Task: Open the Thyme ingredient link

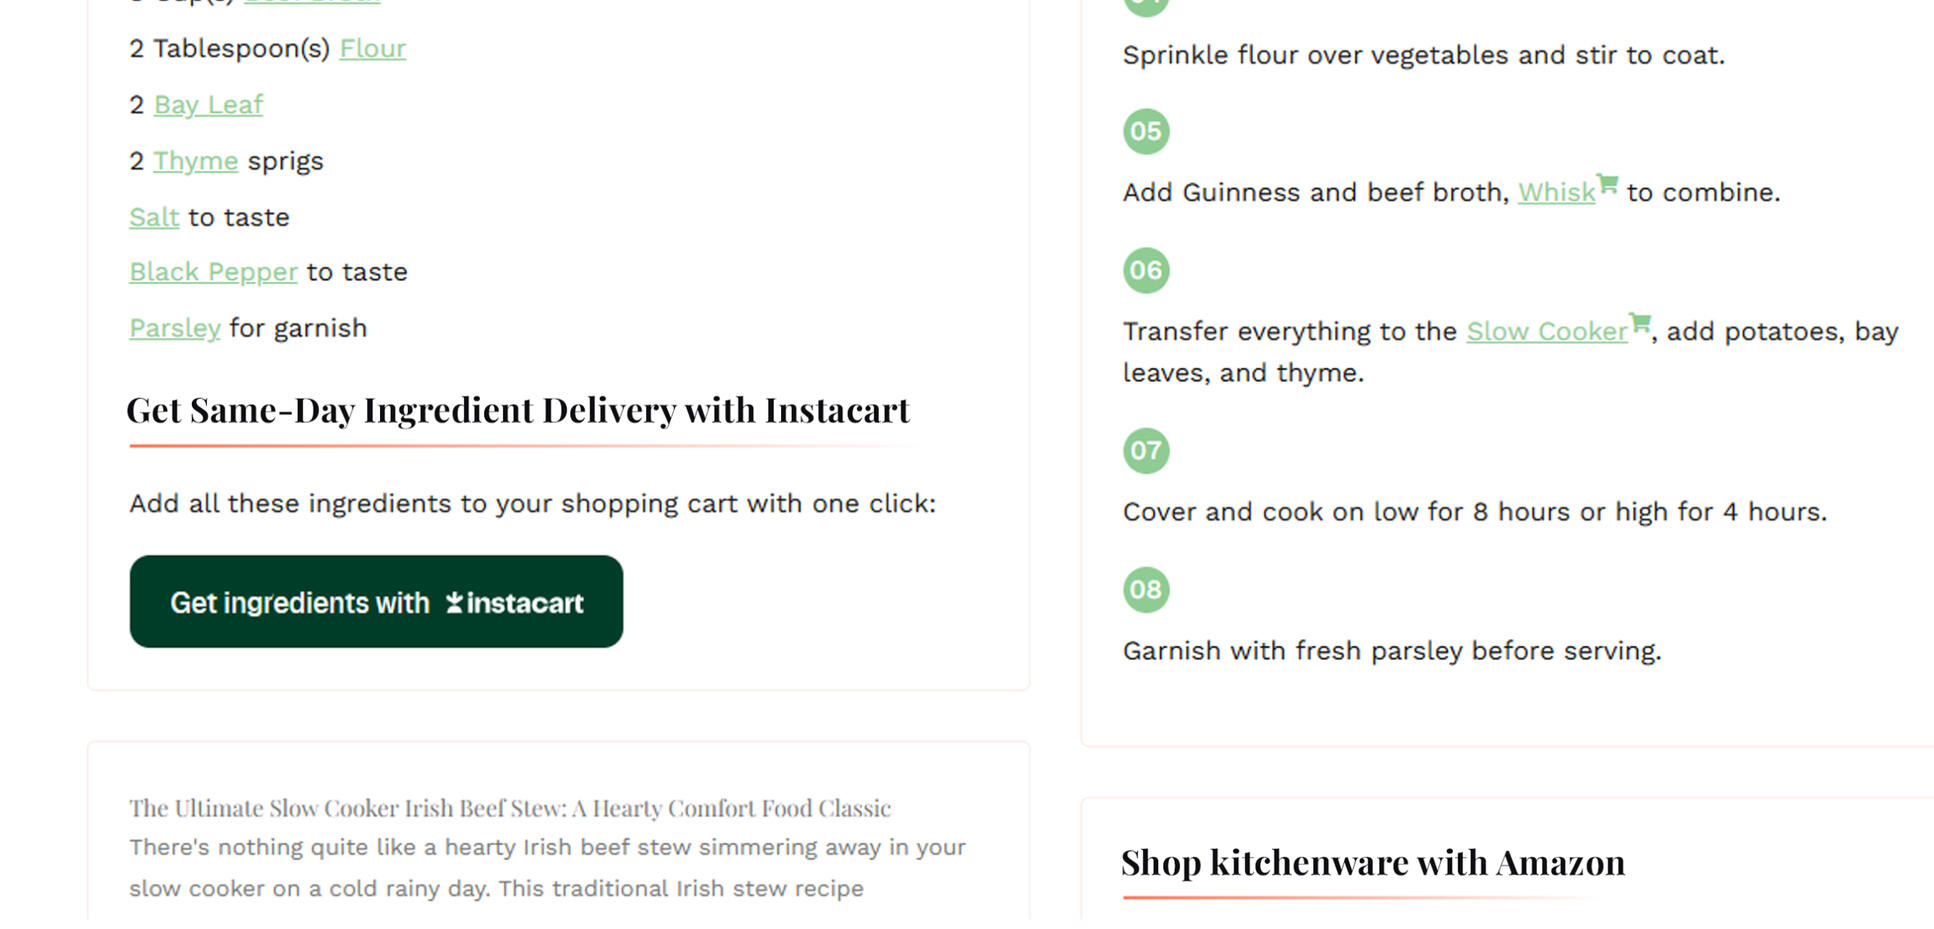Action: 195,160
